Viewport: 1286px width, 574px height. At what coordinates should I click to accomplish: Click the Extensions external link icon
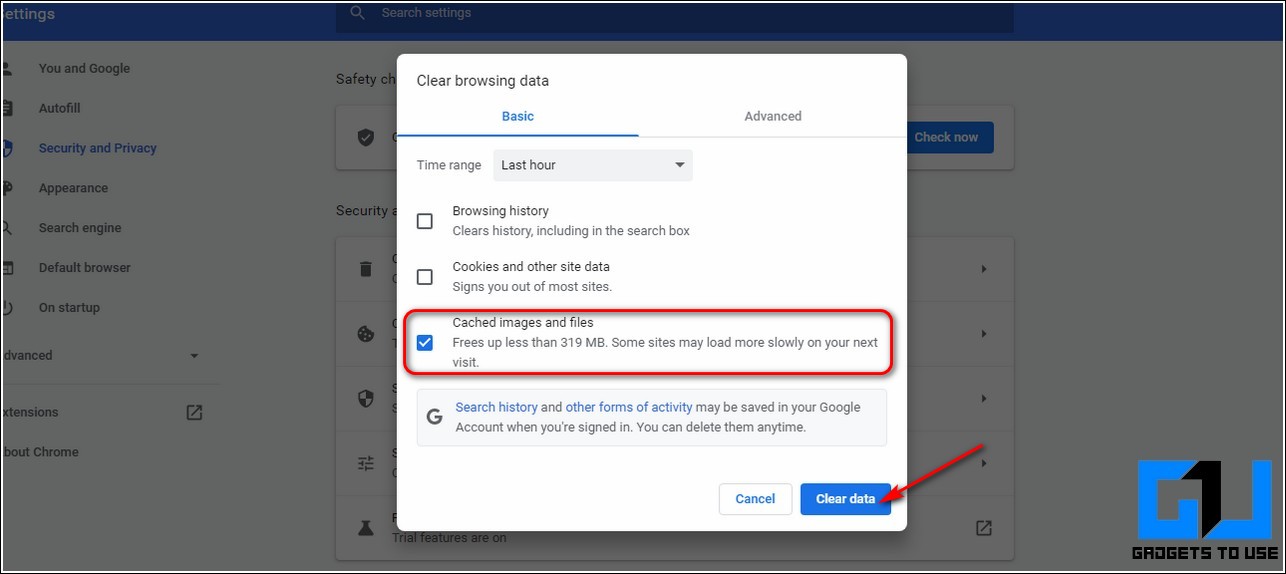(194, 412)
